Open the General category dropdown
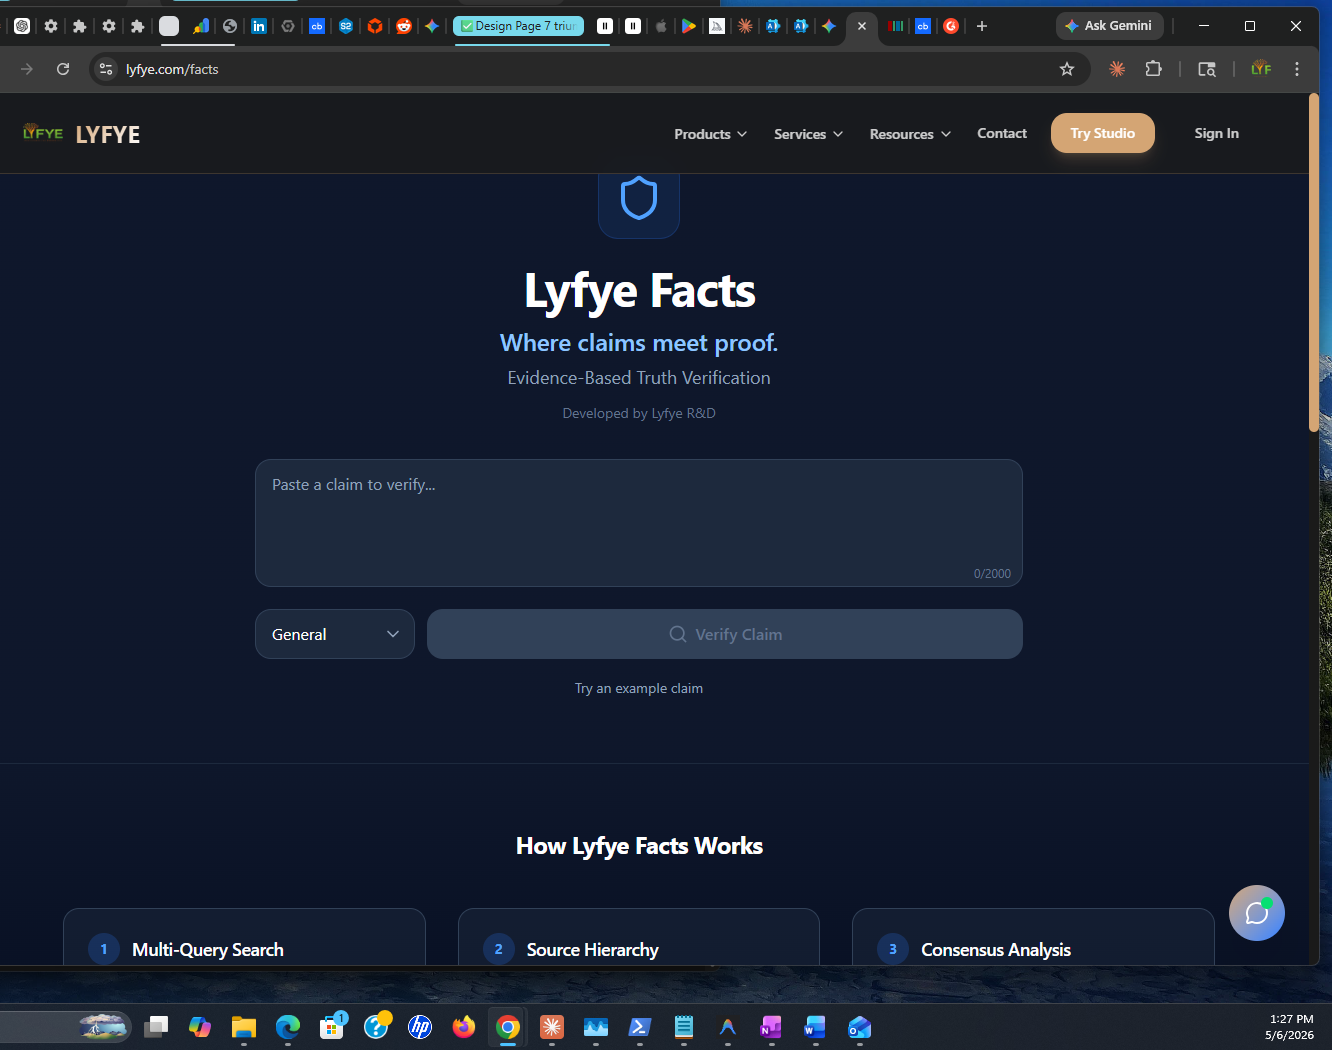 (335, 634)
